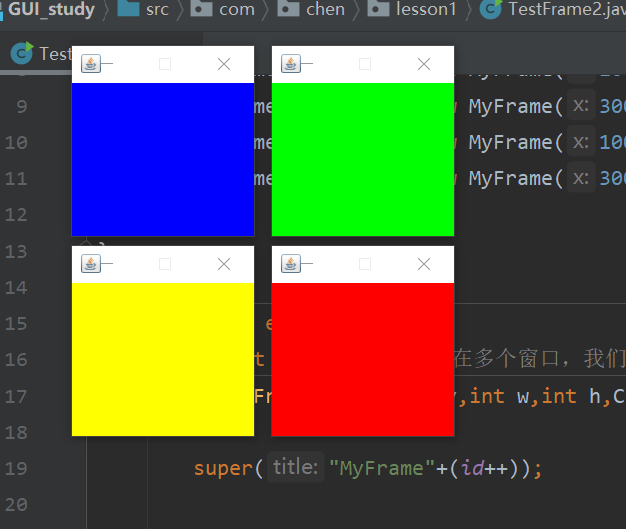
Task: Click line number 14 in the gutter
Action: point(16,287)
